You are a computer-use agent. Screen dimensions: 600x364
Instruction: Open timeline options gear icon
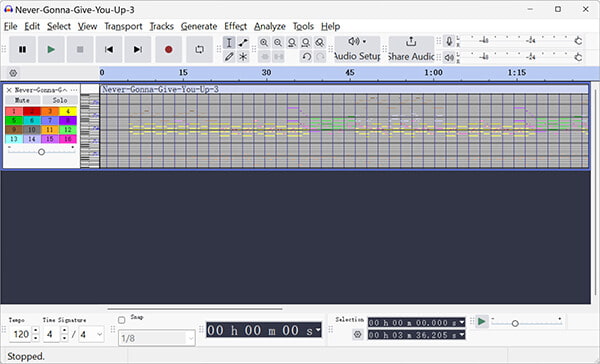click(13, 73)
